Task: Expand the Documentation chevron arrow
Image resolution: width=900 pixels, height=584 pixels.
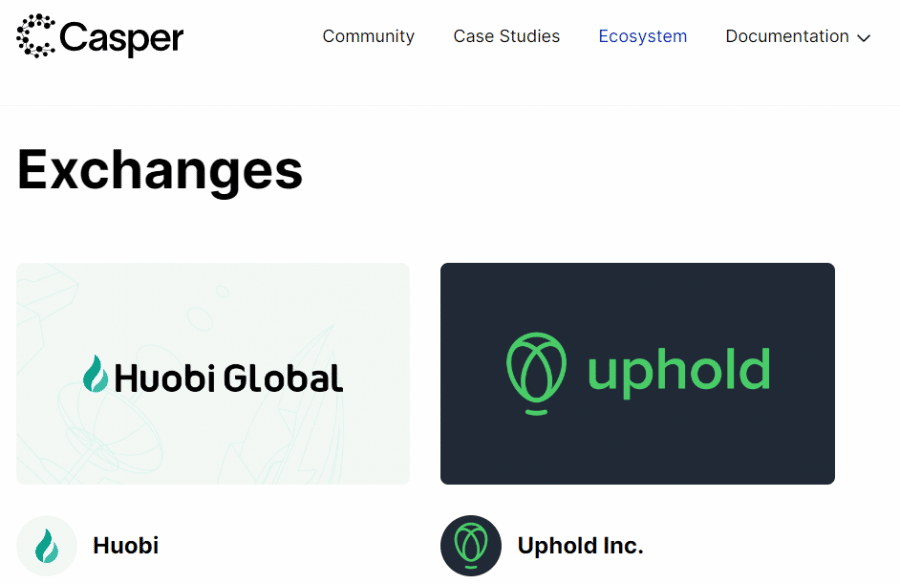Action: coord(864,38)
